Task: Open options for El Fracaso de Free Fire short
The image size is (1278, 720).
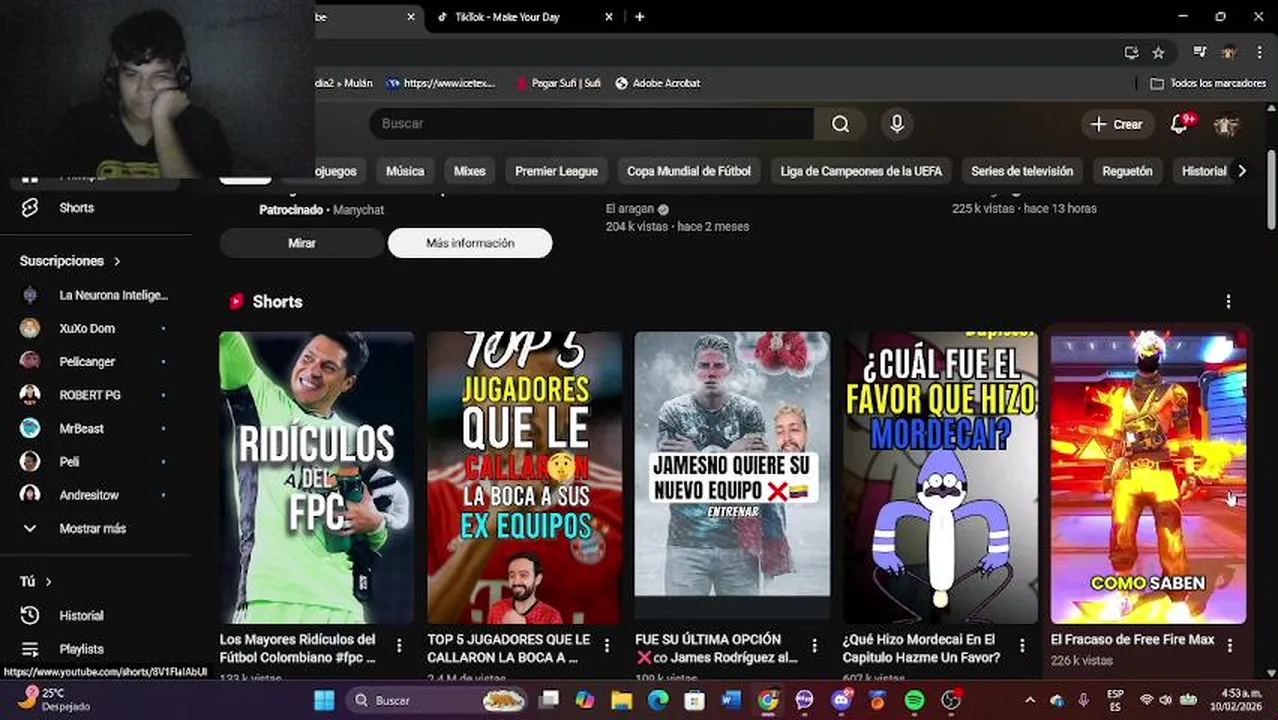Action: tap(1230, 646)
